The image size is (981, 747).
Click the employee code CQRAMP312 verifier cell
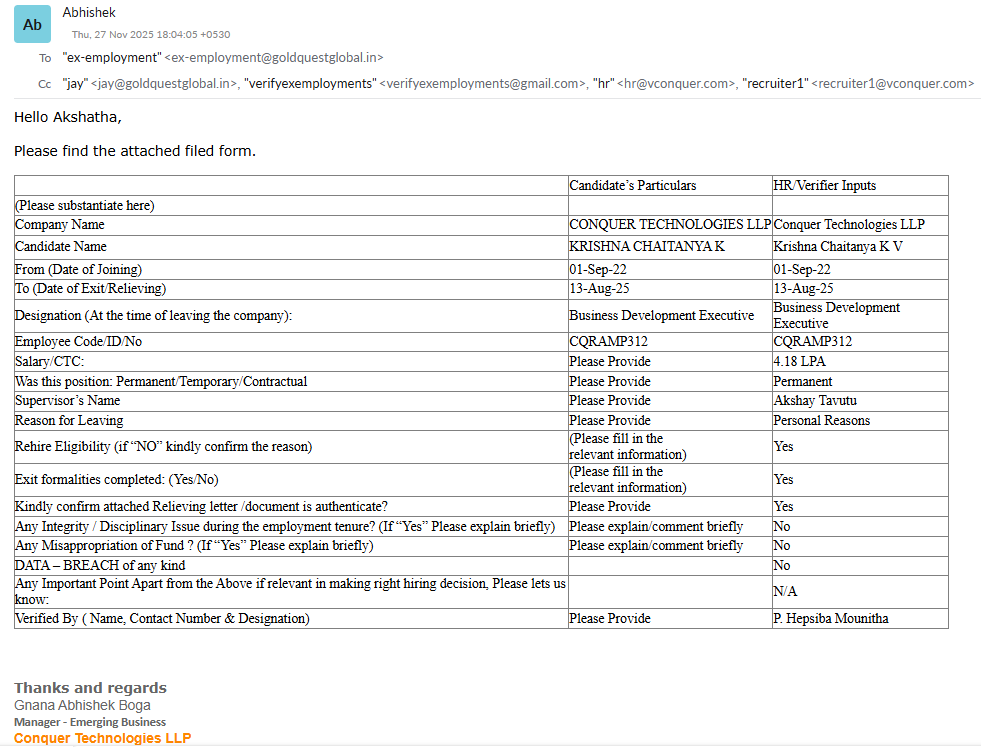[812, 342]
